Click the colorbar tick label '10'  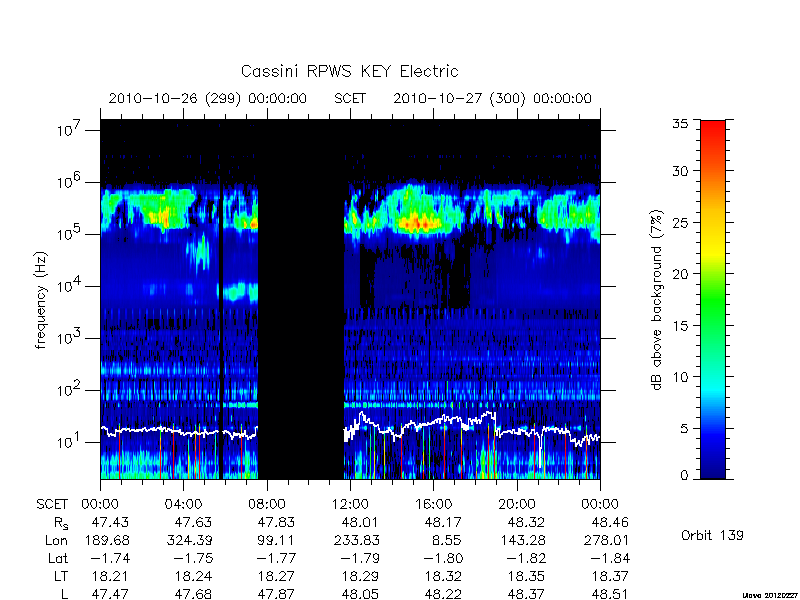coord(682,377)
